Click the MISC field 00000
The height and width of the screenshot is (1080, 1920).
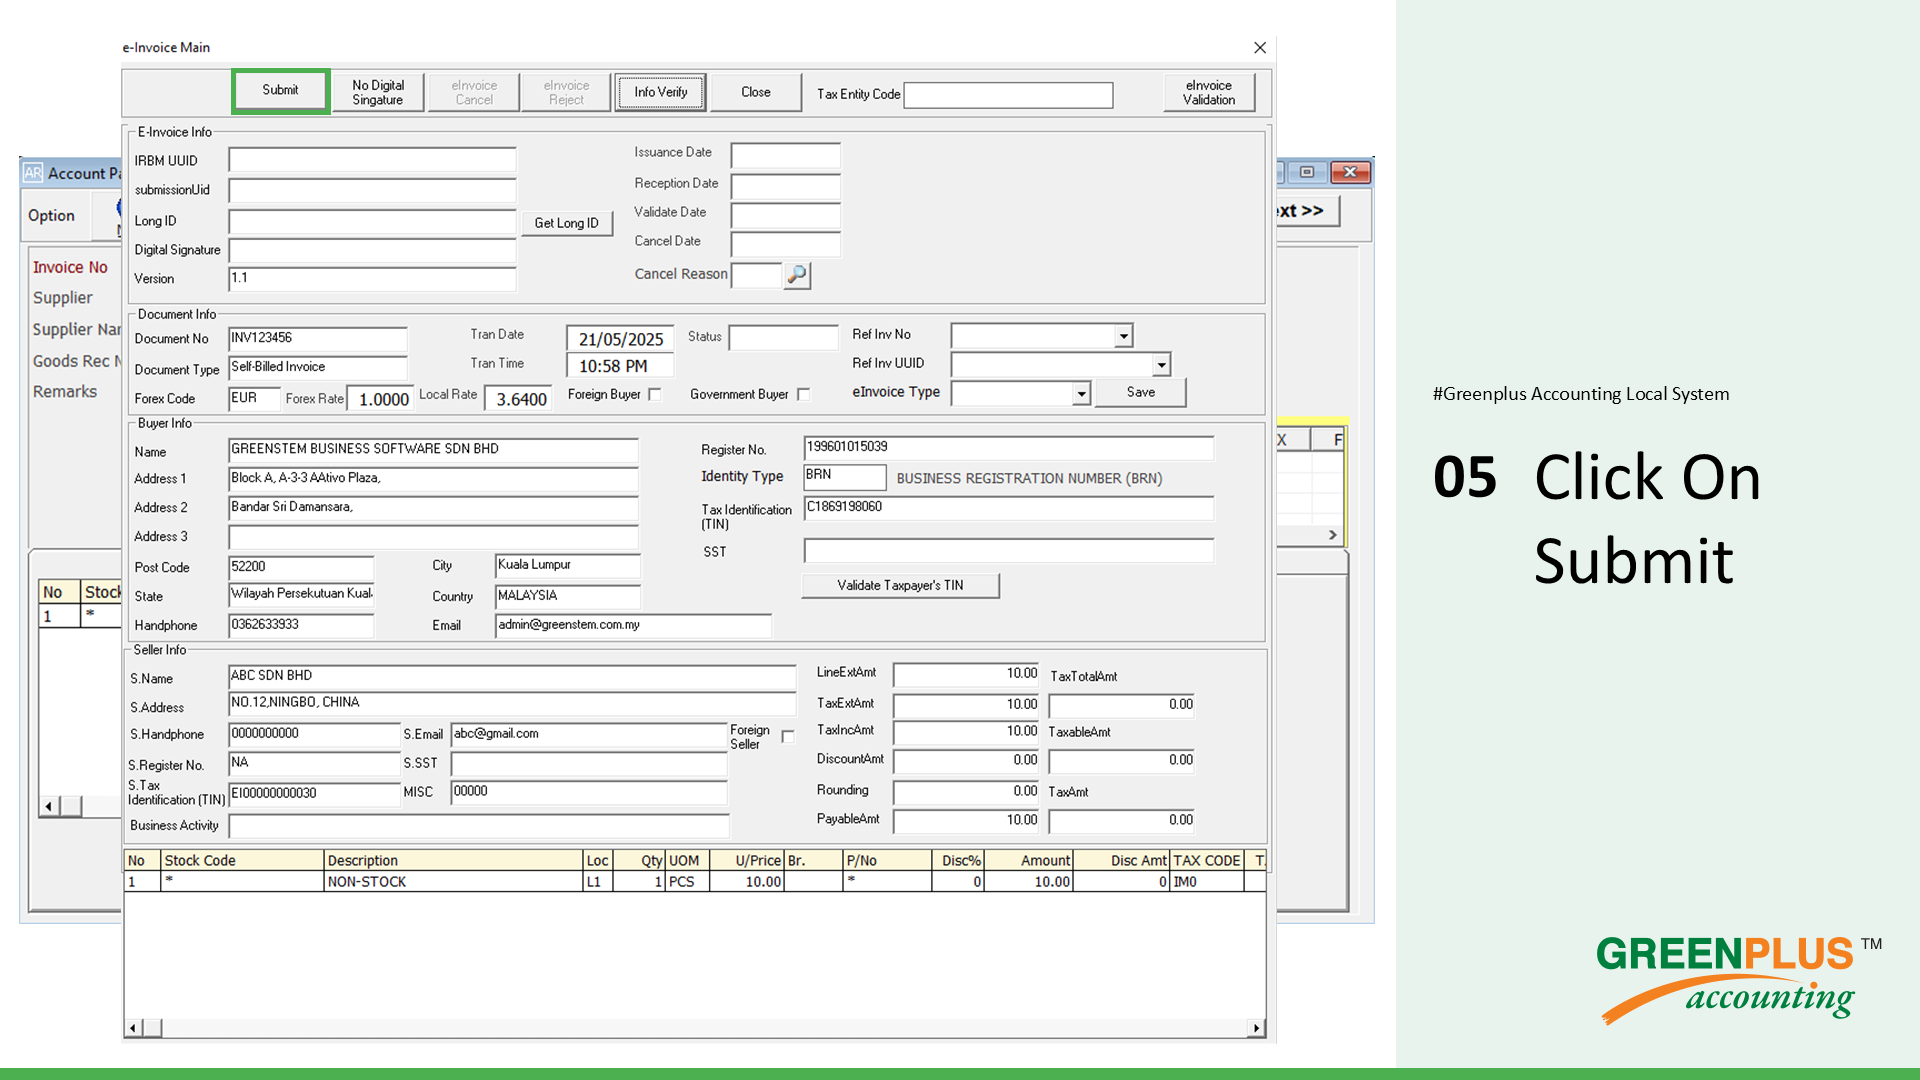[589, 792]
